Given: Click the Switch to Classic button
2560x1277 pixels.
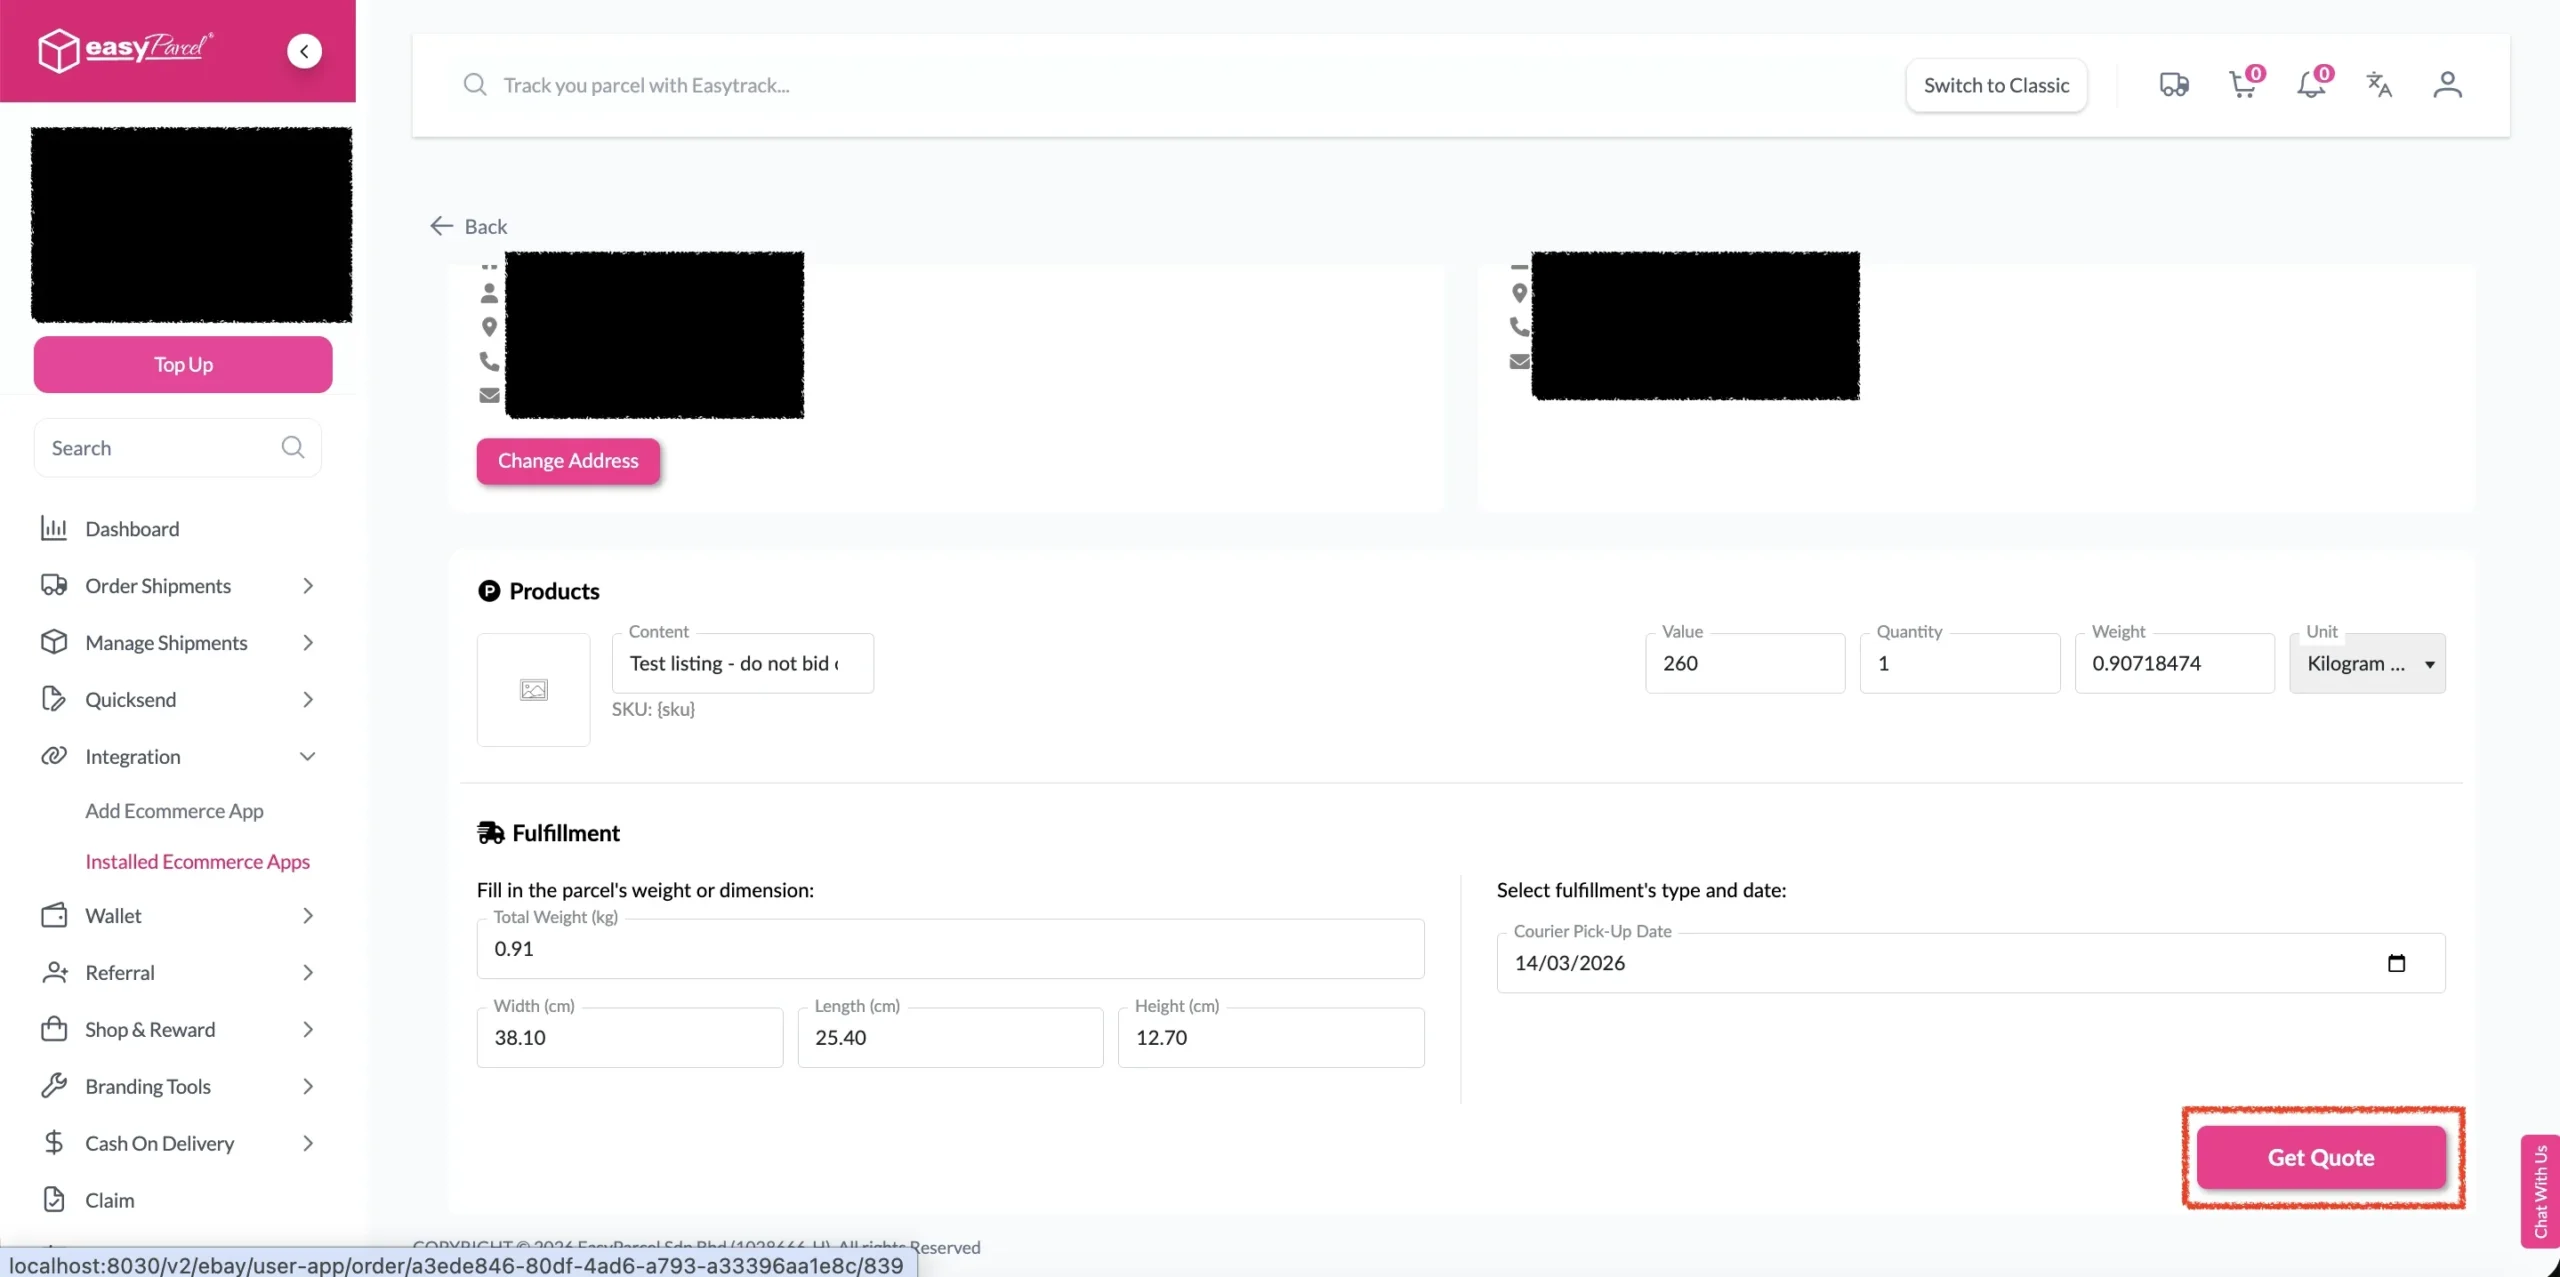Looking at the screenshot, I should [x=1996, y=85].
